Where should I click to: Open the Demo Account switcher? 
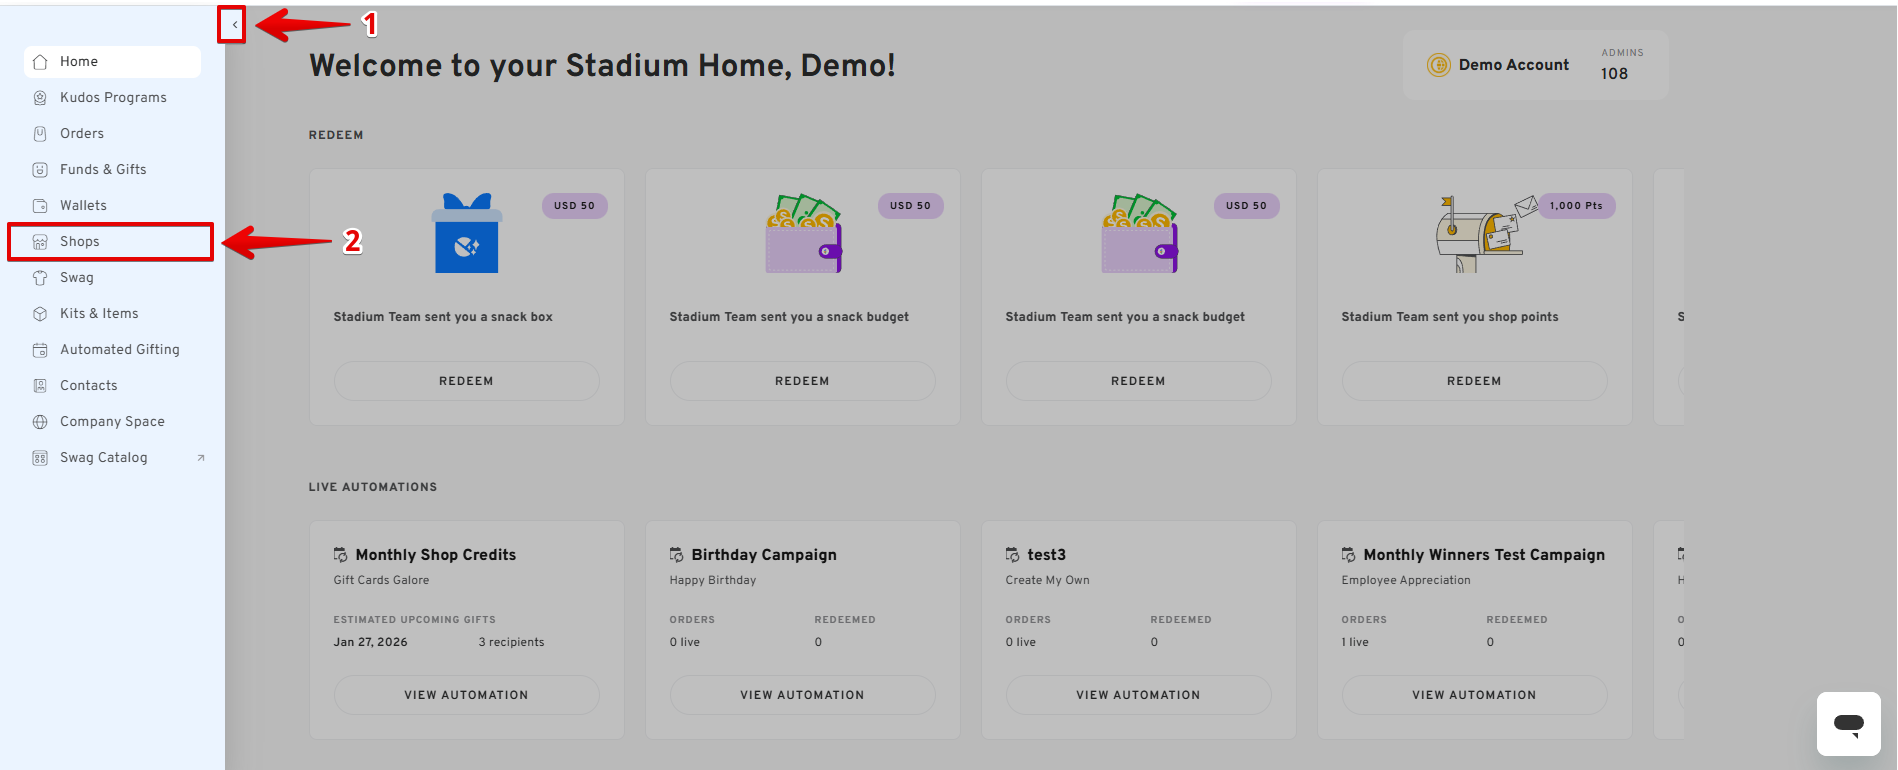point(1513,65)
